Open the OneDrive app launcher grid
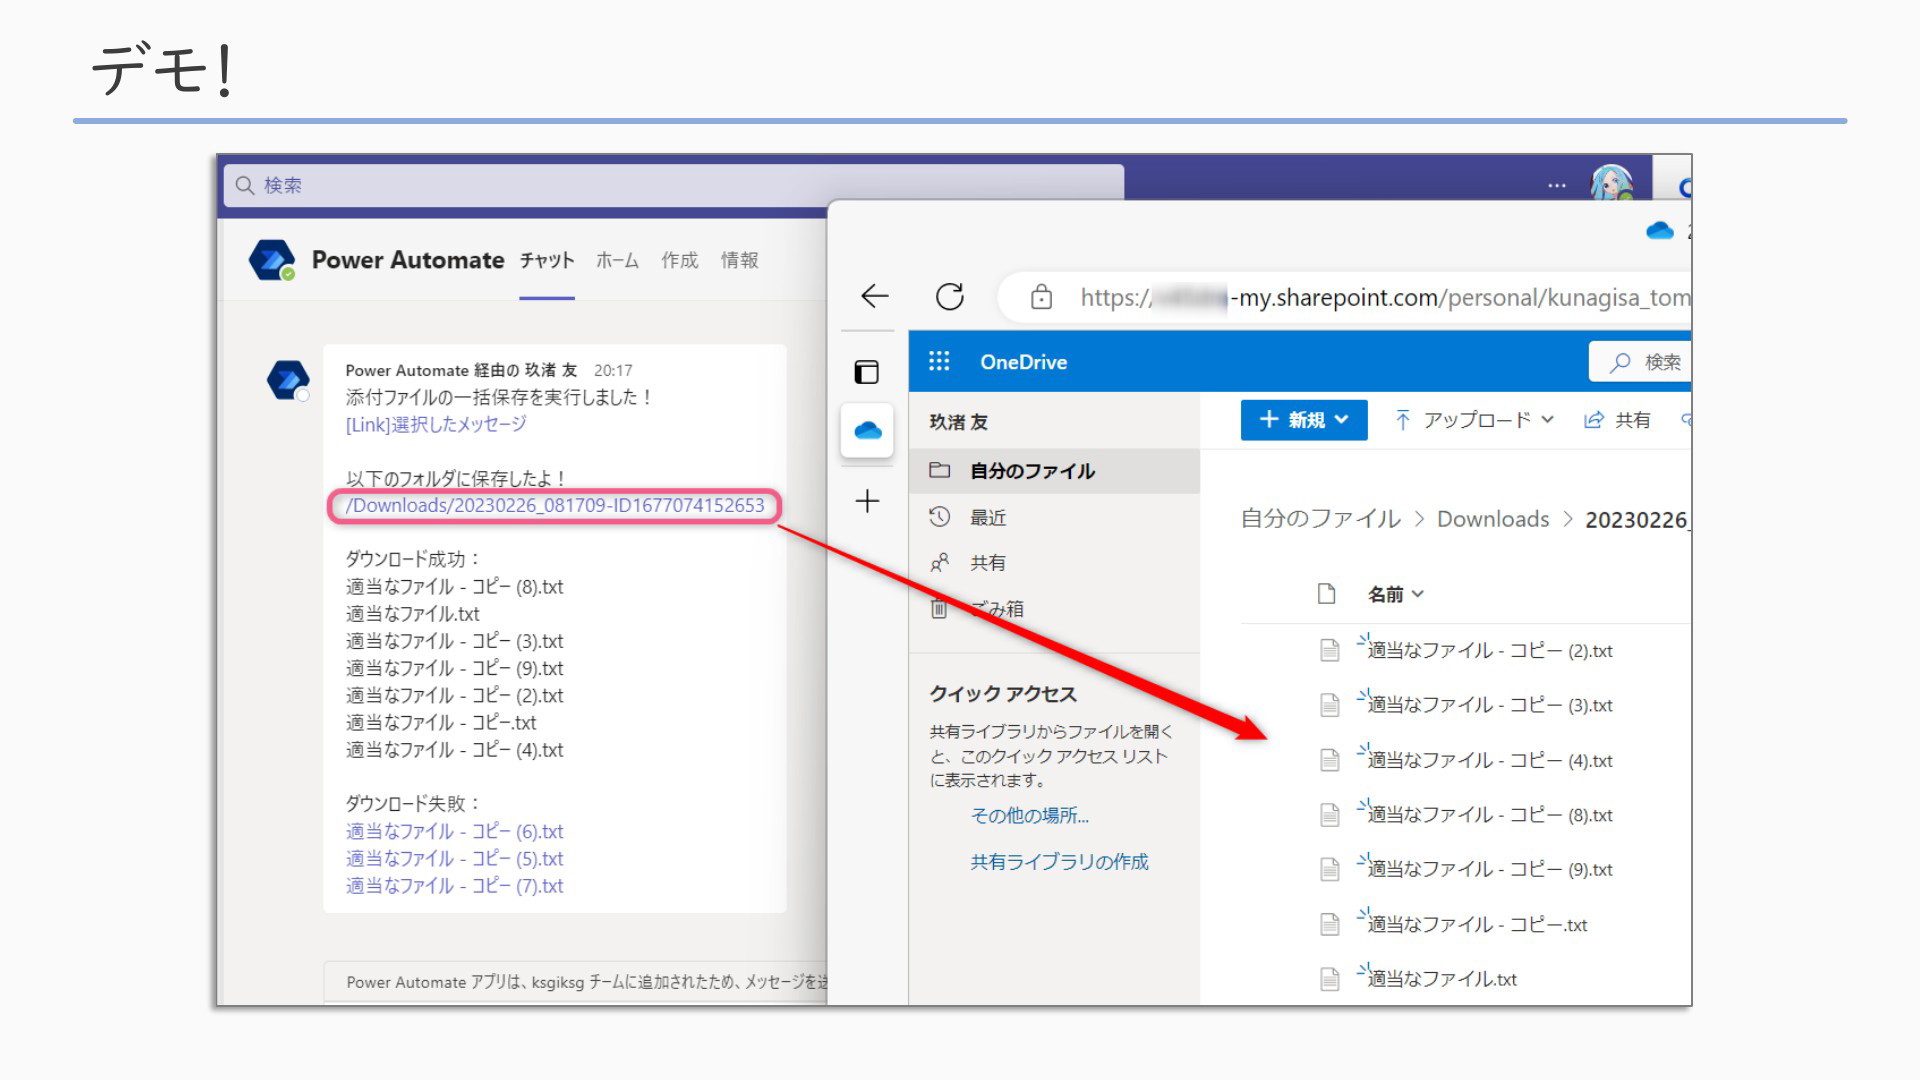This screenshot has height=1080, width=1920. pyautogui.click(x=938, y=361)
